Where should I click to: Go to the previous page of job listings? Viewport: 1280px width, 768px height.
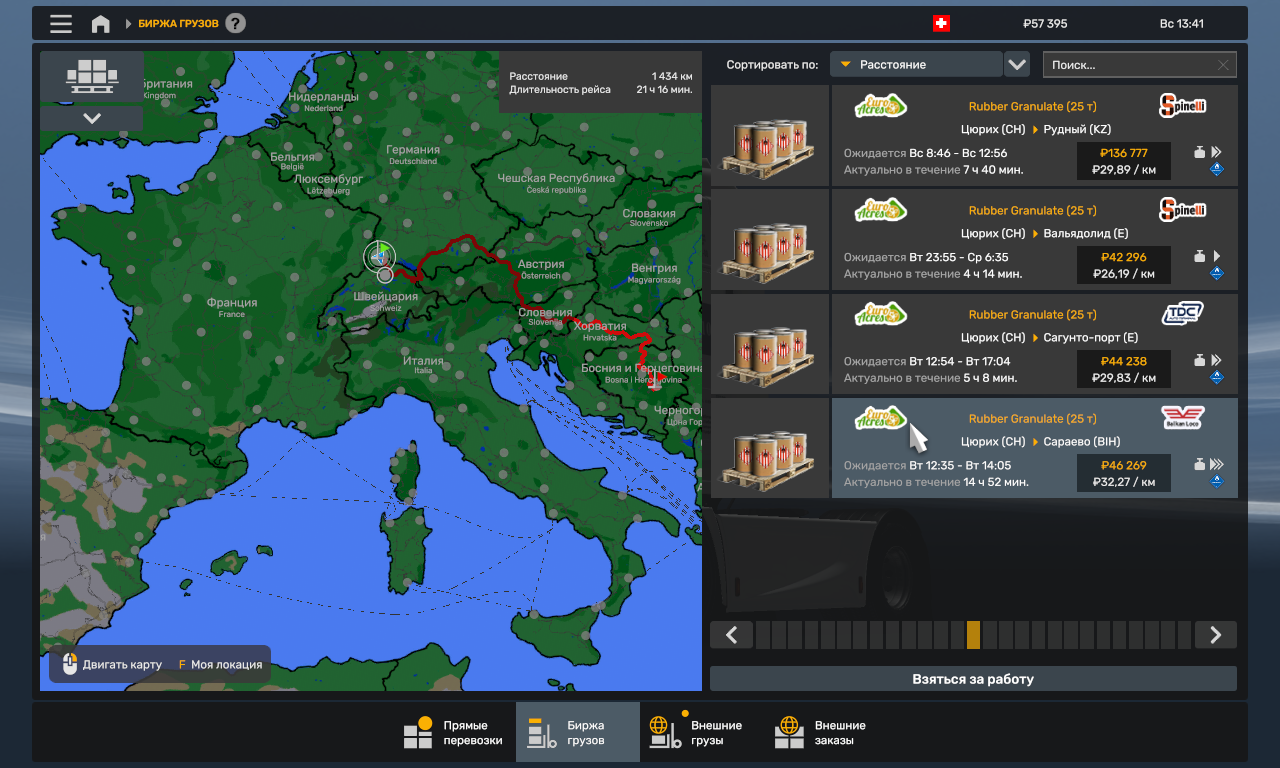point(732,635)
